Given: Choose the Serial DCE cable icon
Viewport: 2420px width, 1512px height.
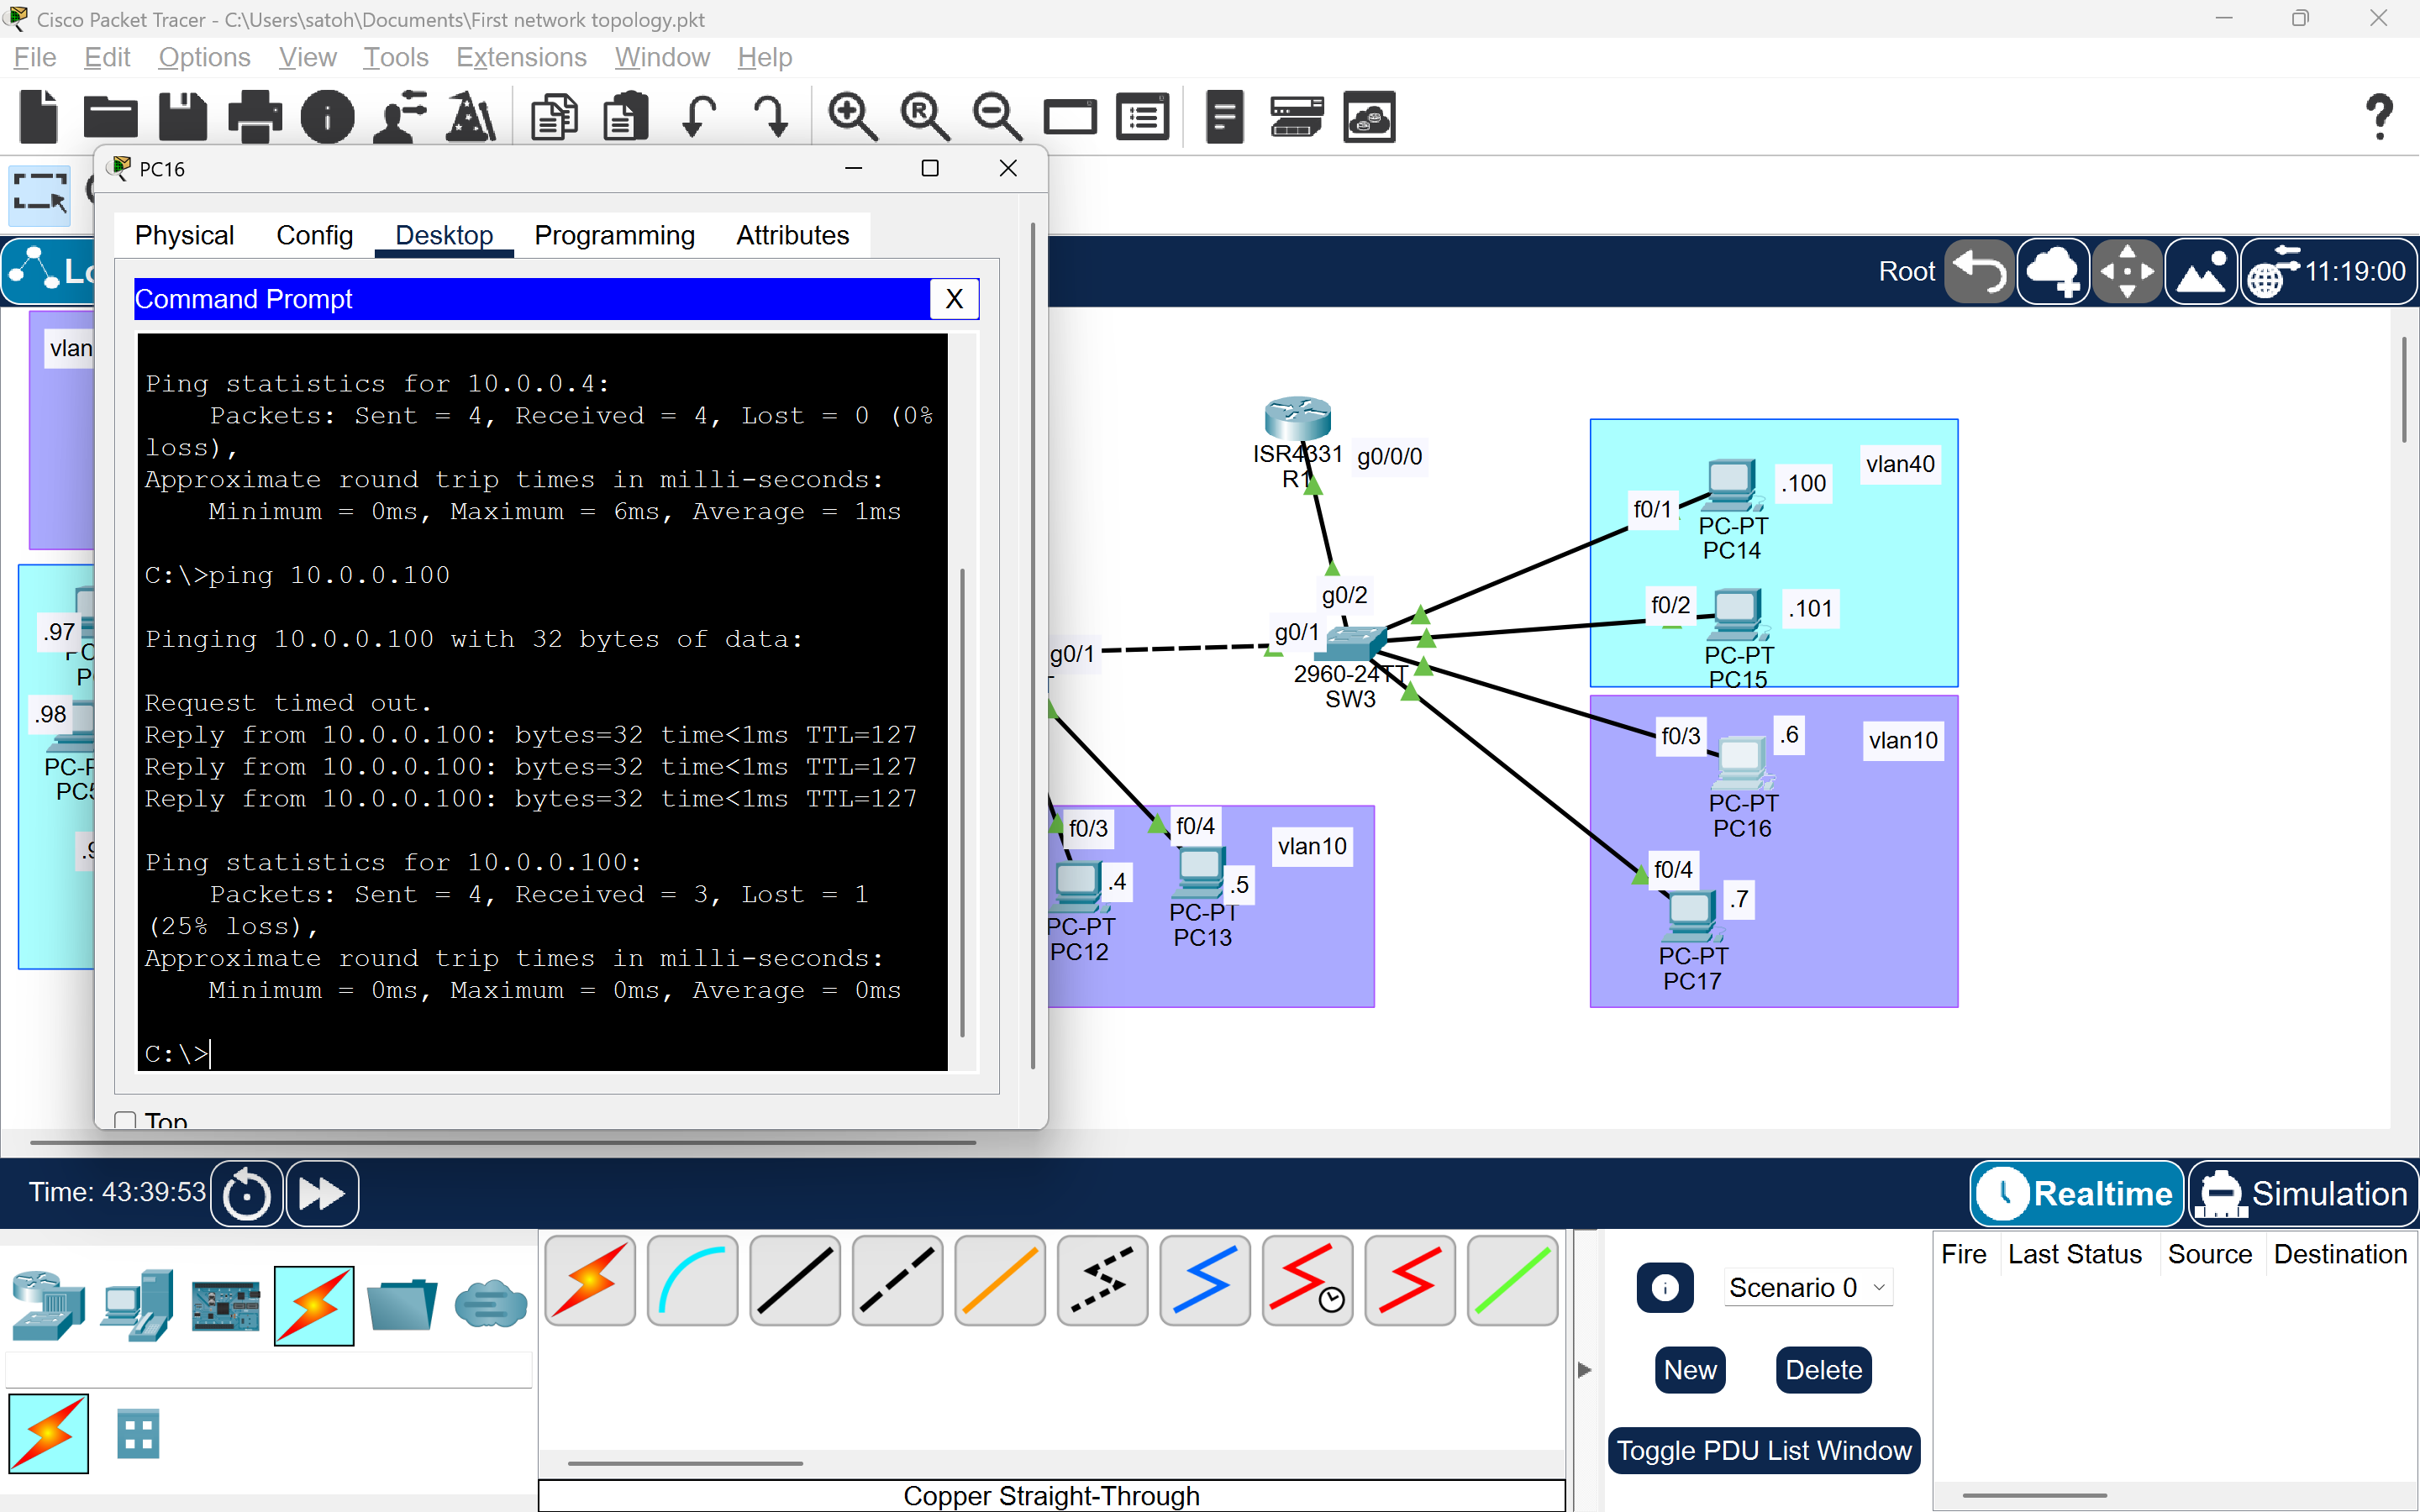Looking at the screenshot, I should pyautogui.click(x=1307, y=1281).
